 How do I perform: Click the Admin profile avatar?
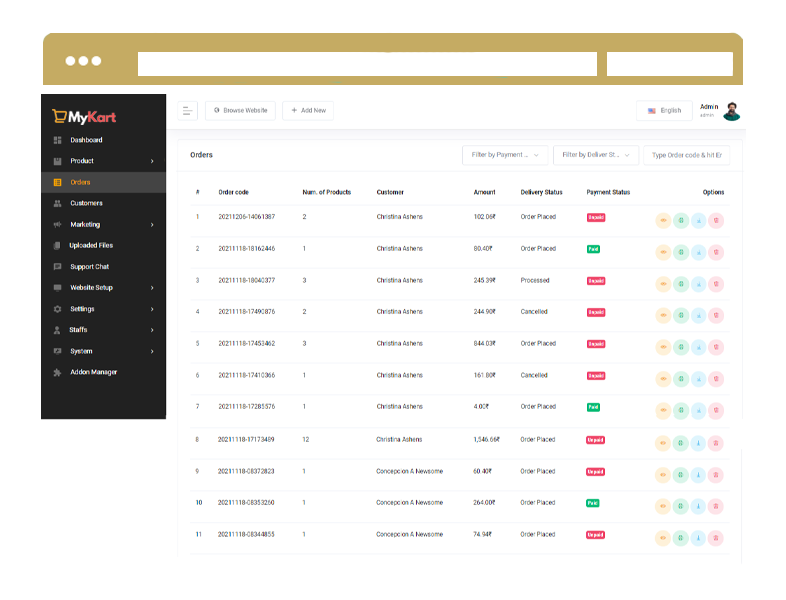[732, 111]
